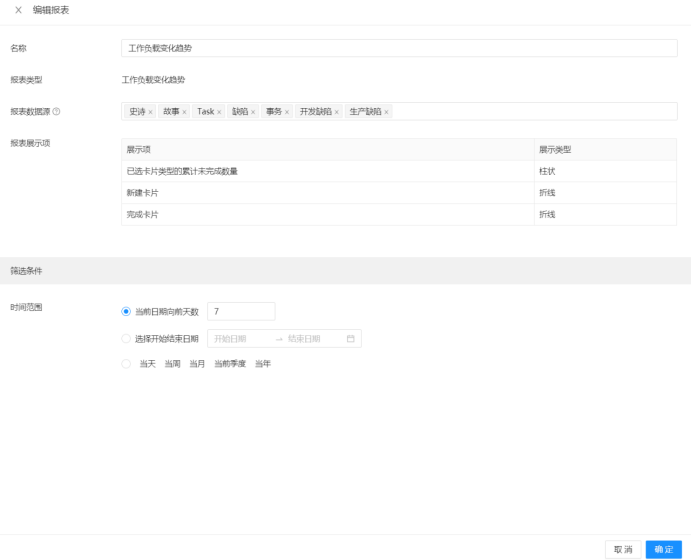
Task: Remove the Task tag
Action: (x=219, y=112)
